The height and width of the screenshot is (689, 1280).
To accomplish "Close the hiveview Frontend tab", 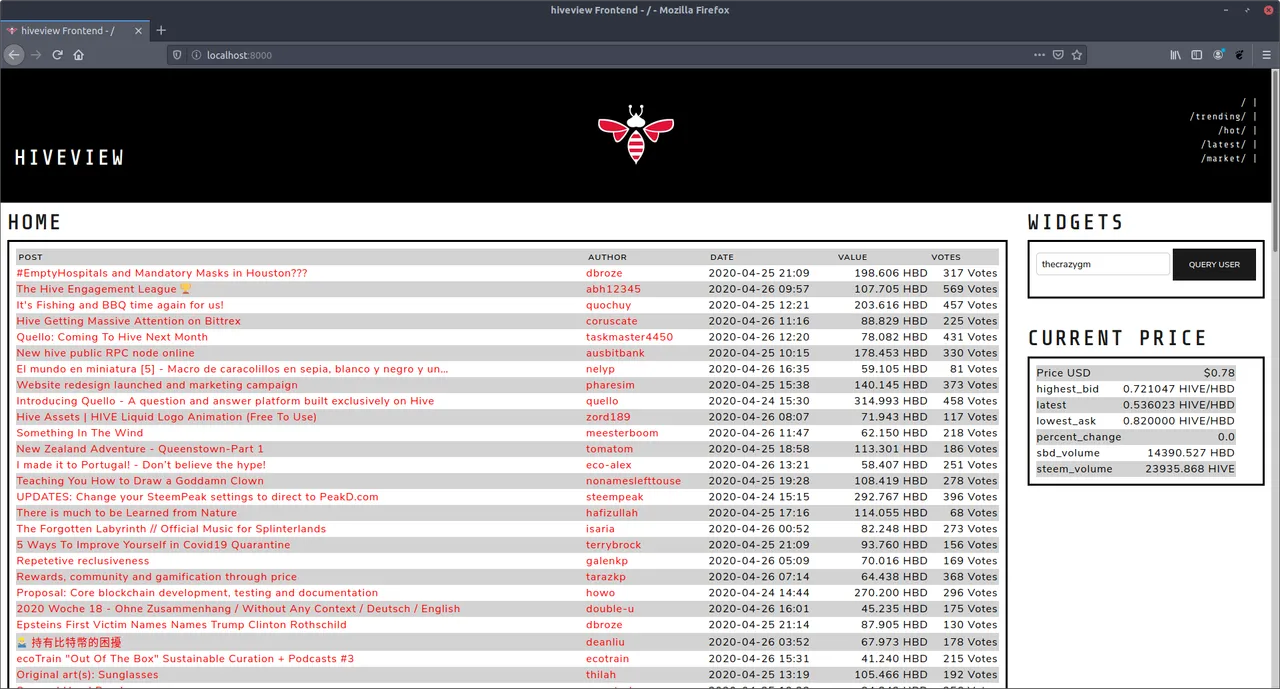I will (136, 30).
